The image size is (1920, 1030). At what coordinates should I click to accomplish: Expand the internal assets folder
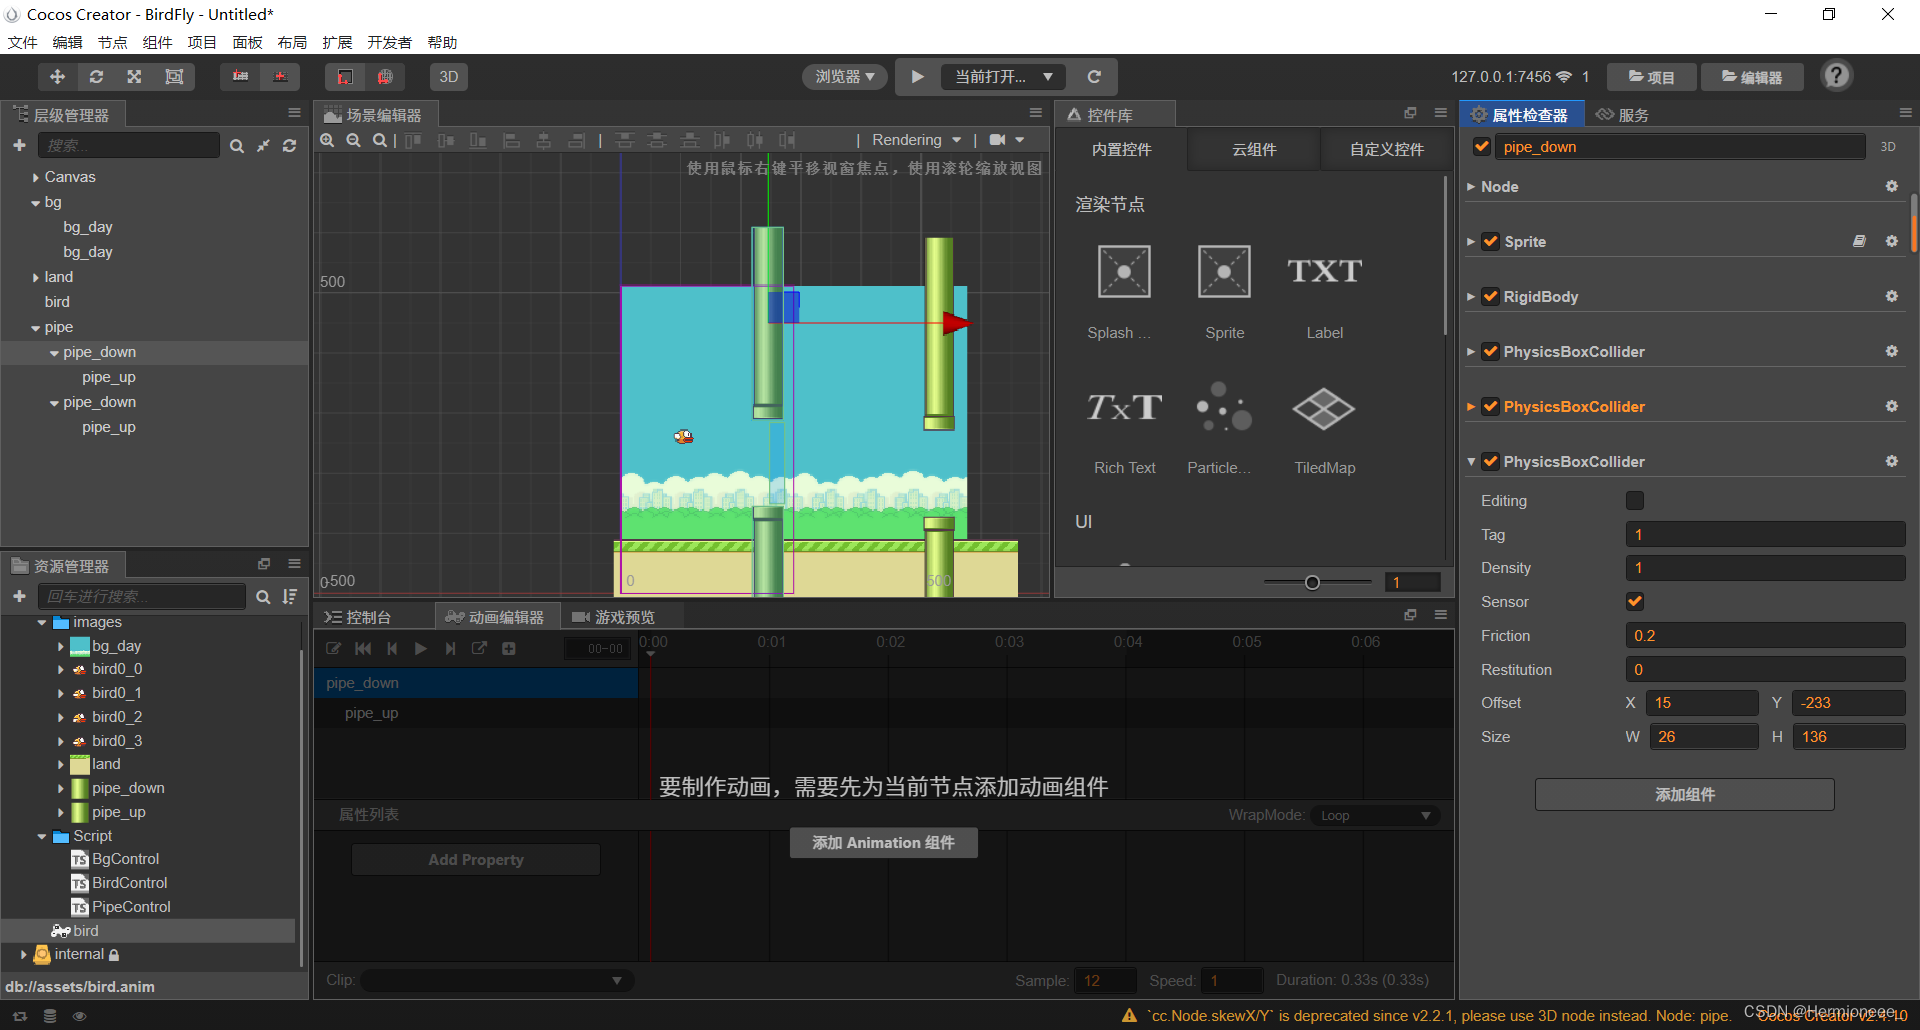[x=24, y=955]
